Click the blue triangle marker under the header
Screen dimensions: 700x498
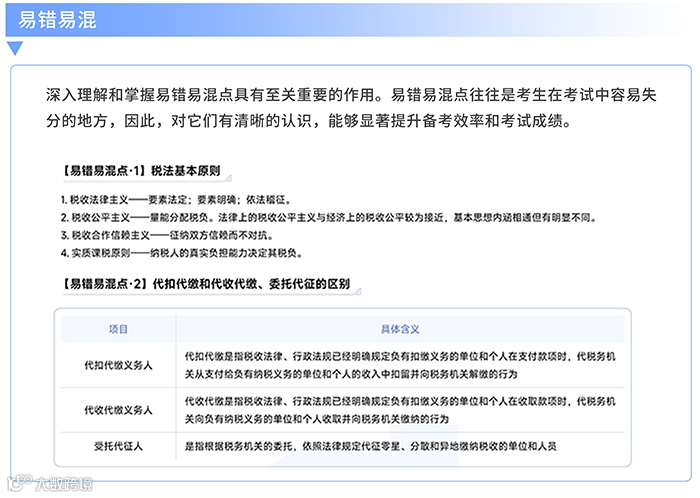[15, 48]
